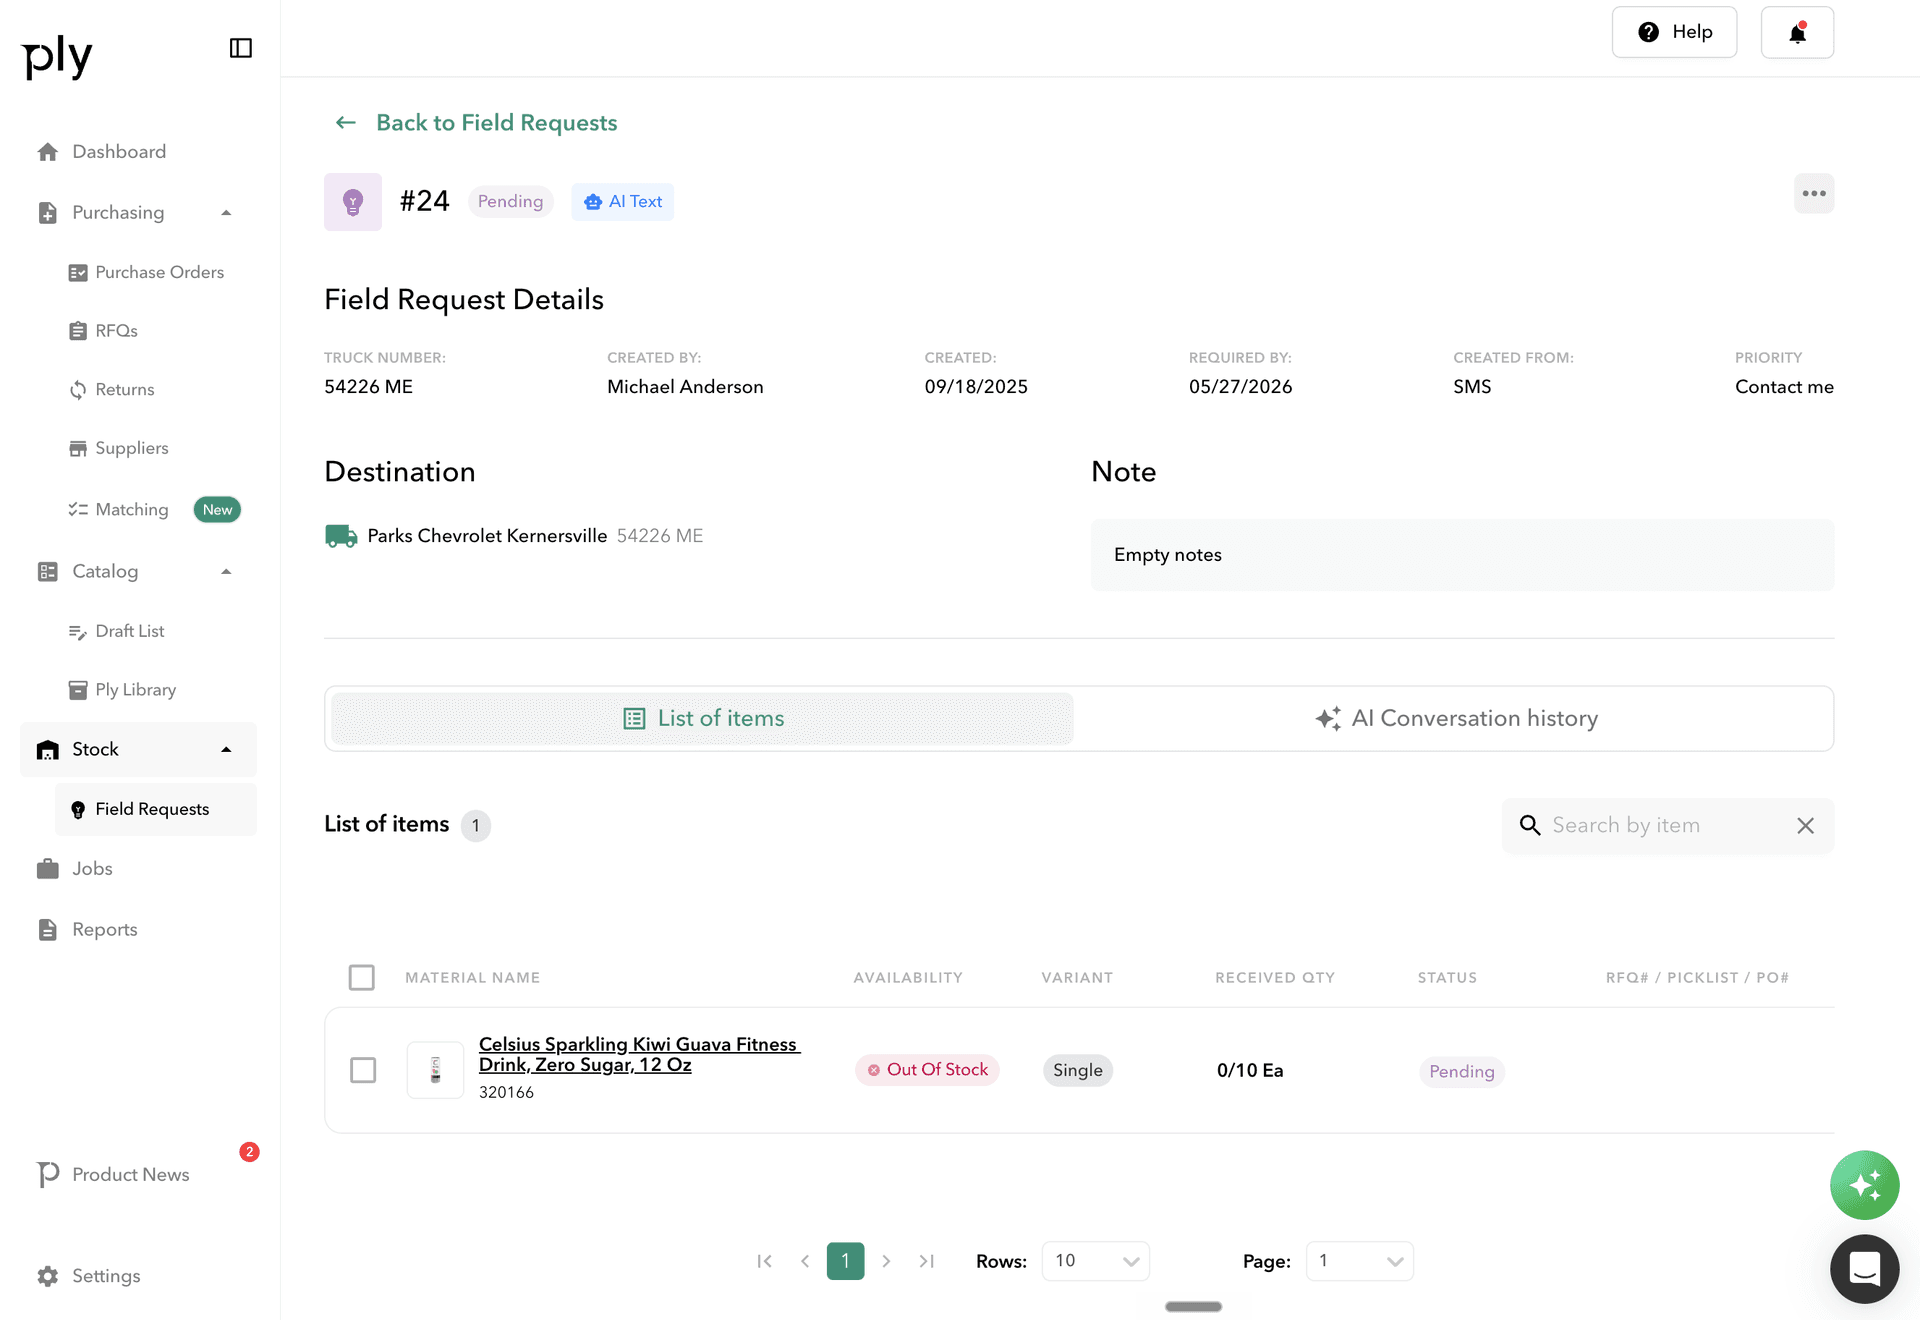Open Ply Library
This screenshot has width=1920, height=1320.
pos(122,690)
